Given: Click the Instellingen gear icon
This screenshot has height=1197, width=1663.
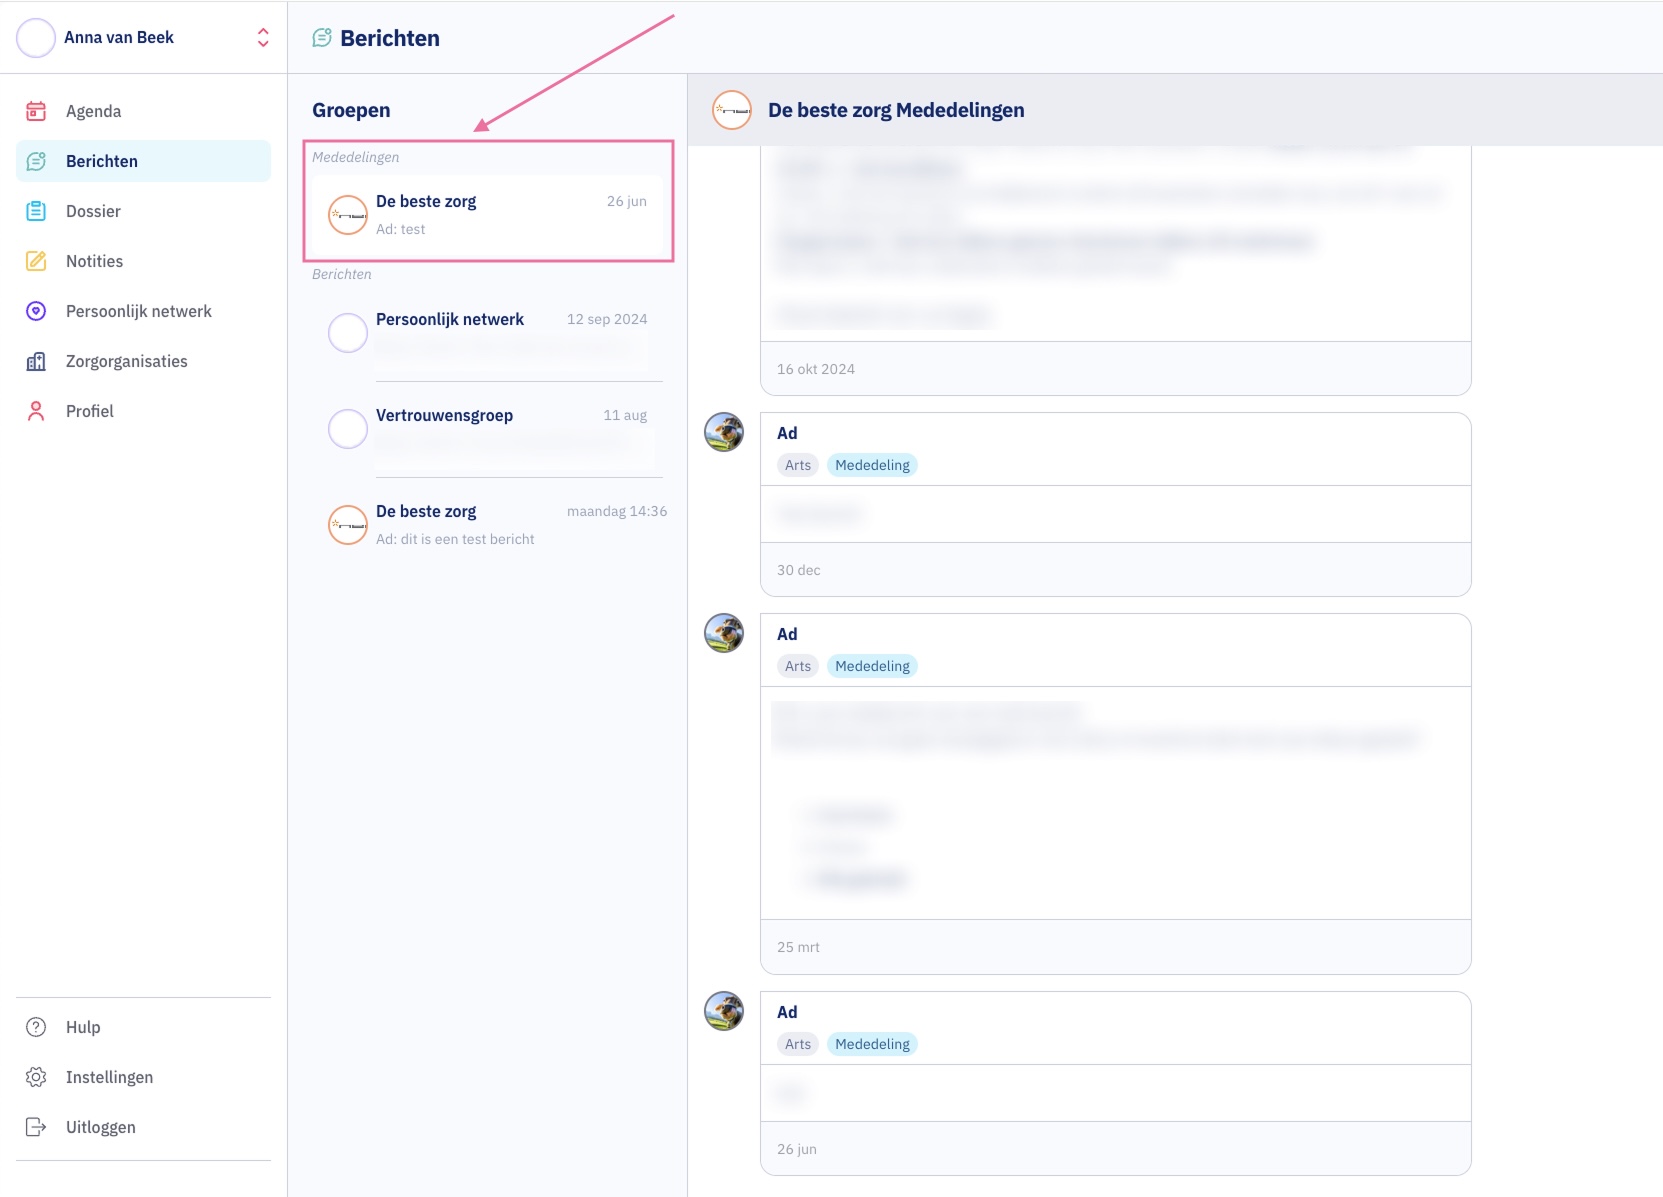Looking at the screenshot, I should point(36,1077).
